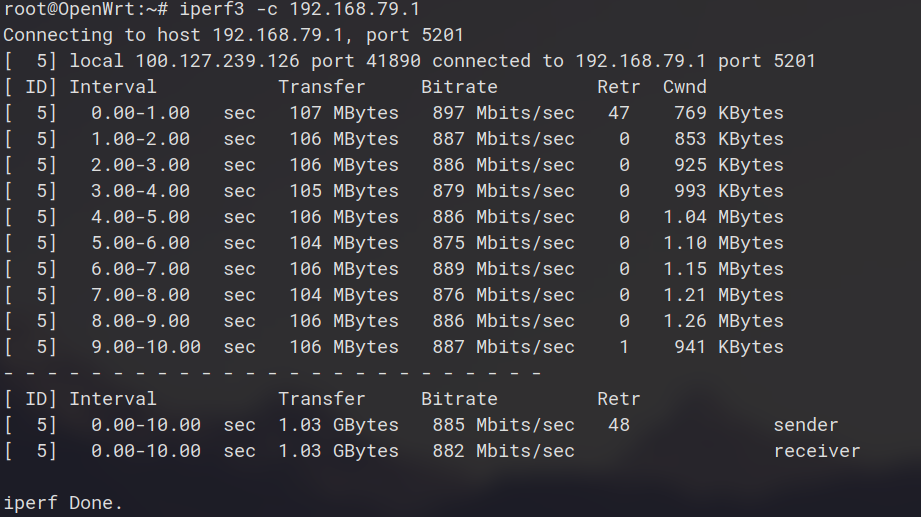Click the 897 Mbits/sec bitrate value

coord(503,114)
